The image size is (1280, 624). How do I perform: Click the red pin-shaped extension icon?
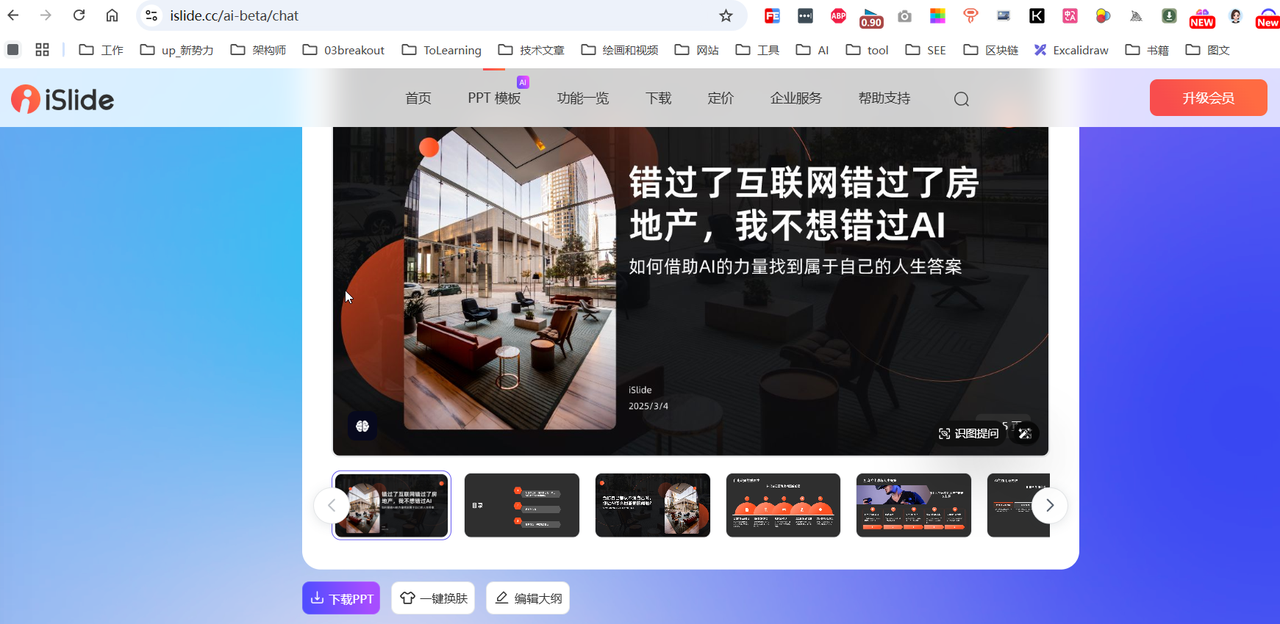click(970, 16)
